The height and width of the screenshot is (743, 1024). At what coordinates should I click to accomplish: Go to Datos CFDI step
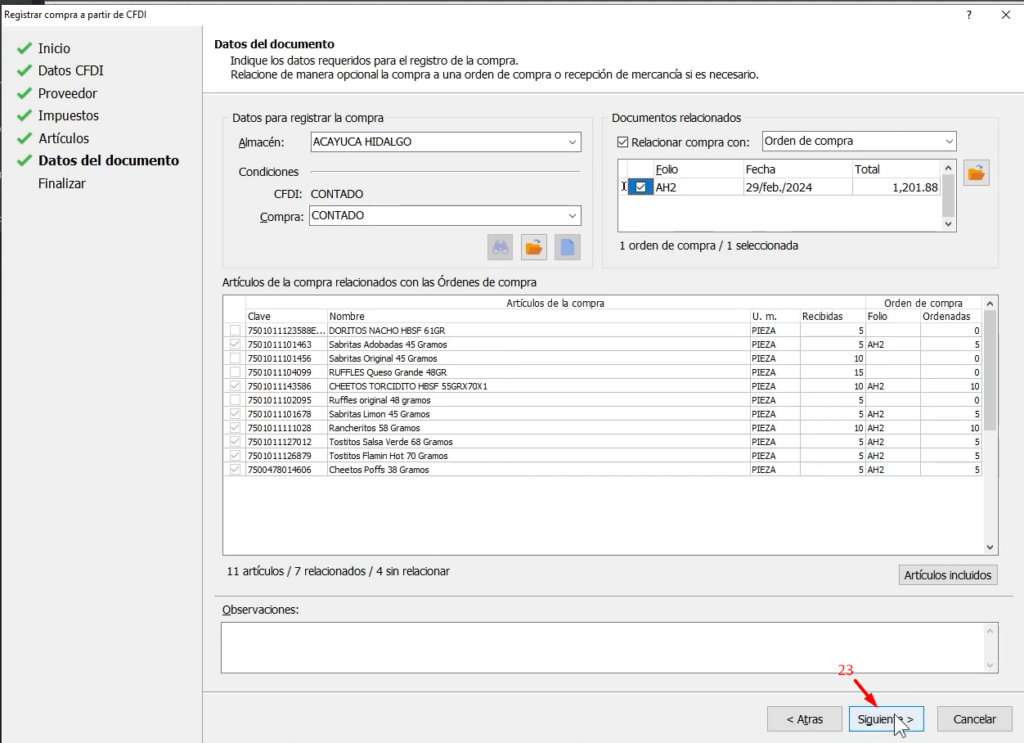pyautogui.click(x=70, y=71)
